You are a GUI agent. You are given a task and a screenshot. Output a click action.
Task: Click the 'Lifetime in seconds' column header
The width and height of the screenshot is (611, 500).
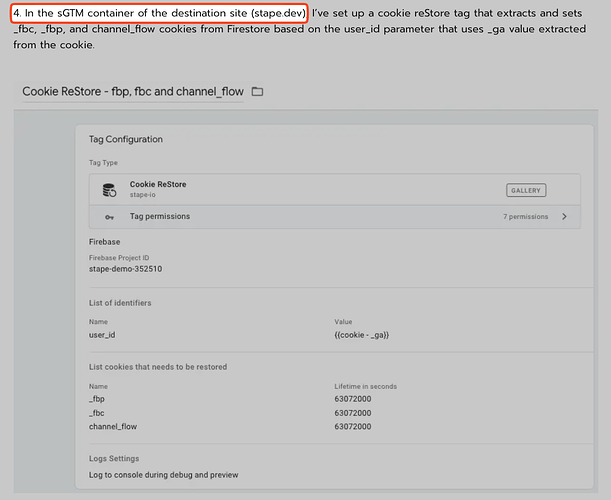[x=366, y=386]
